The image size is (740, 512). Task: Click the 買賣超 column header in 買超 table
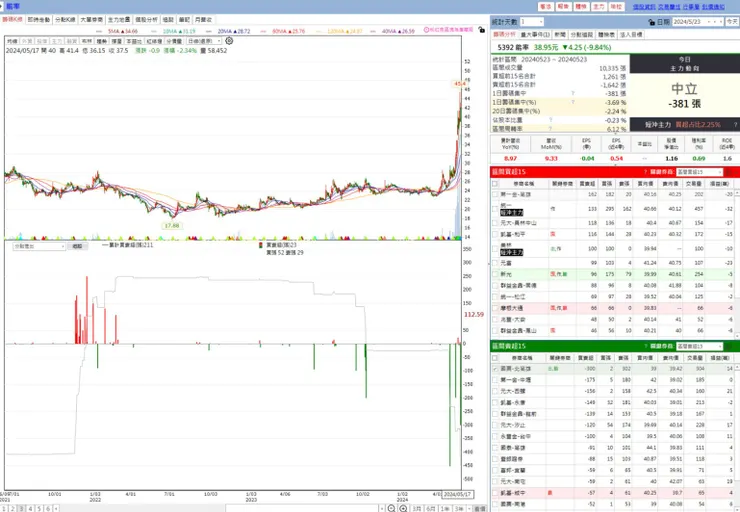(x=587, y=184)
